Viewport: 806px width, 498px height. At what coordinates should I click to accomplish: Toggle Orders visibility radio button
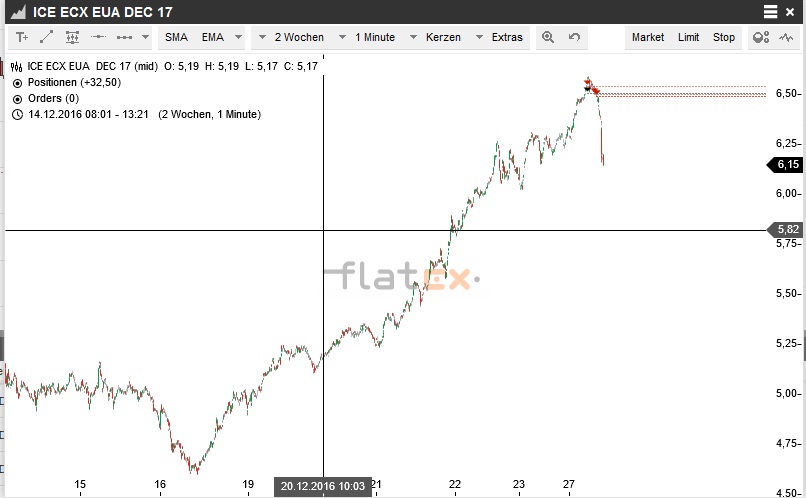coord(17,99)
